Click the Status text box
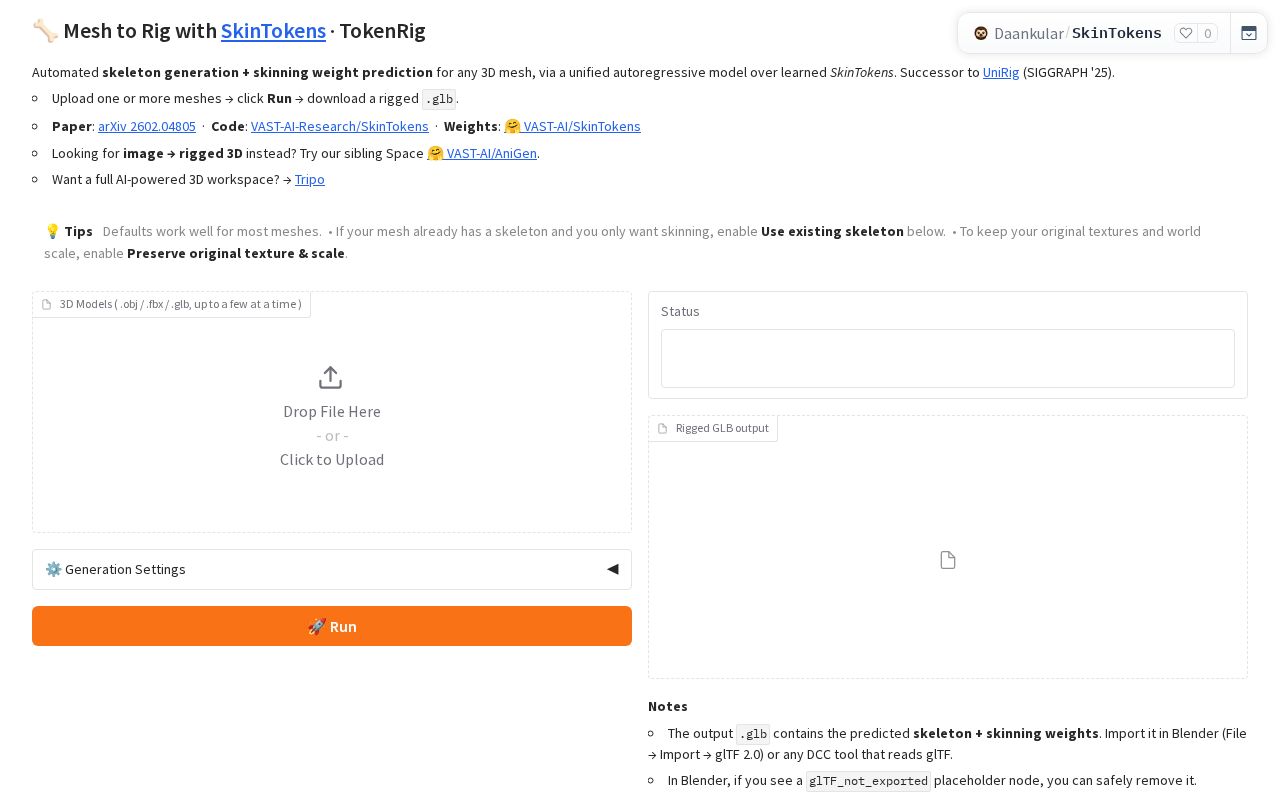1280x800 pixels. click(948, 358)
